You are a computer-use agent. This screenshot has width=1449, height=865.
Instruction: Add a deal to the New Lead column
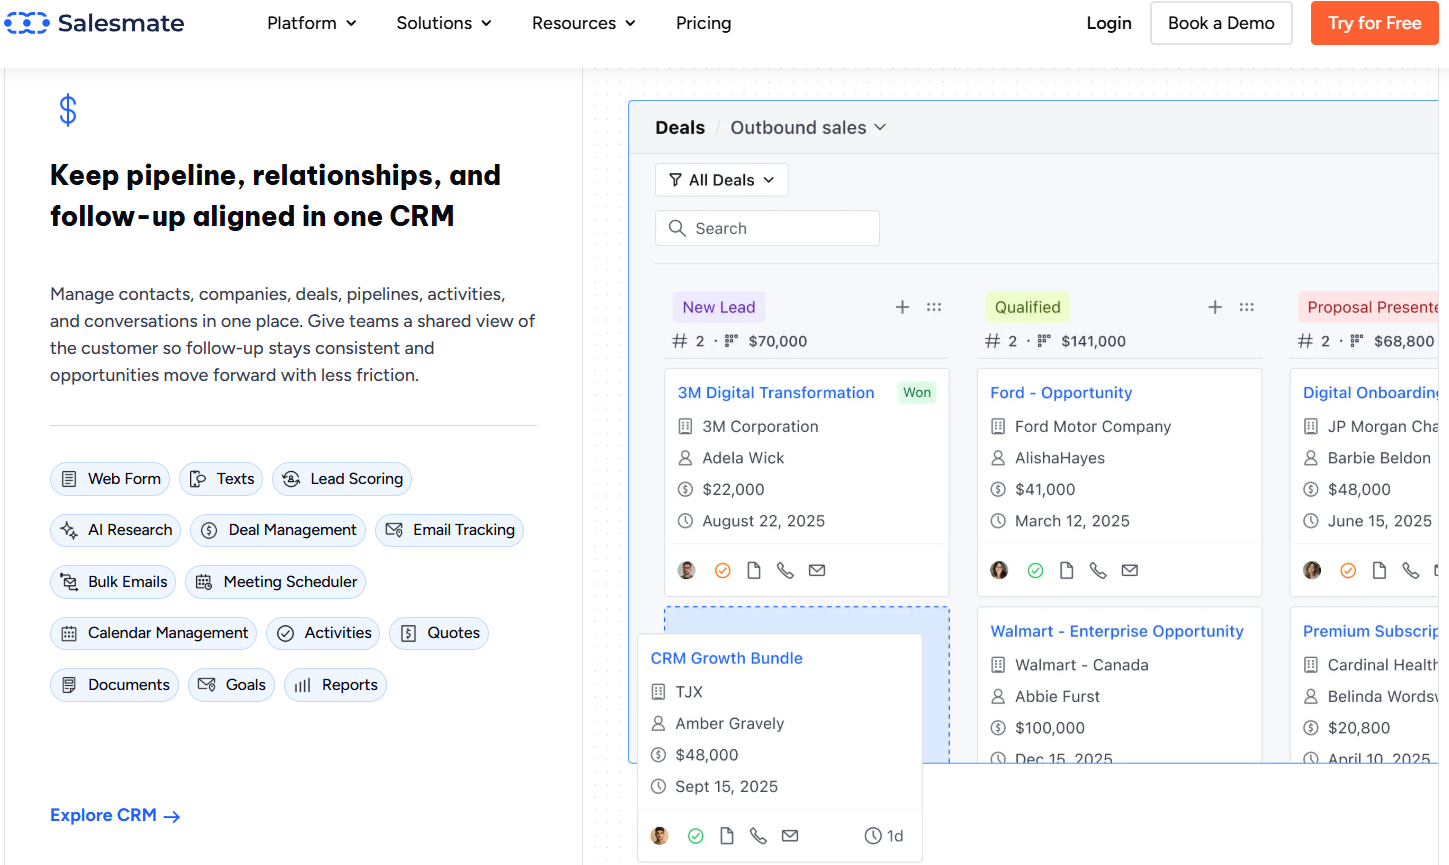[x=902, y=307]
